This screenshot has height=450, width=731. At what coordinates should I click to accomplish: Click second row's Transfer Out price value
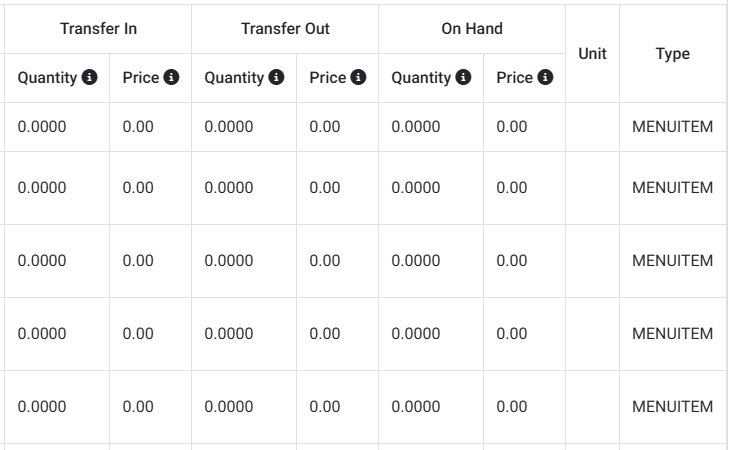click(325, 188)
